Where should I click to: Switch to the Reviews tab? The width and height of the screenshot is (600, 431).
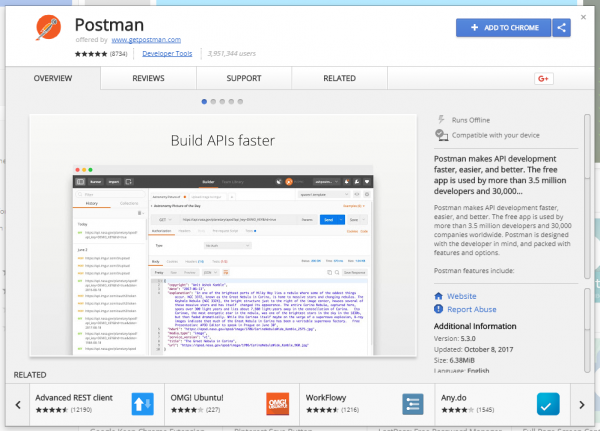[x=148, y=78]
